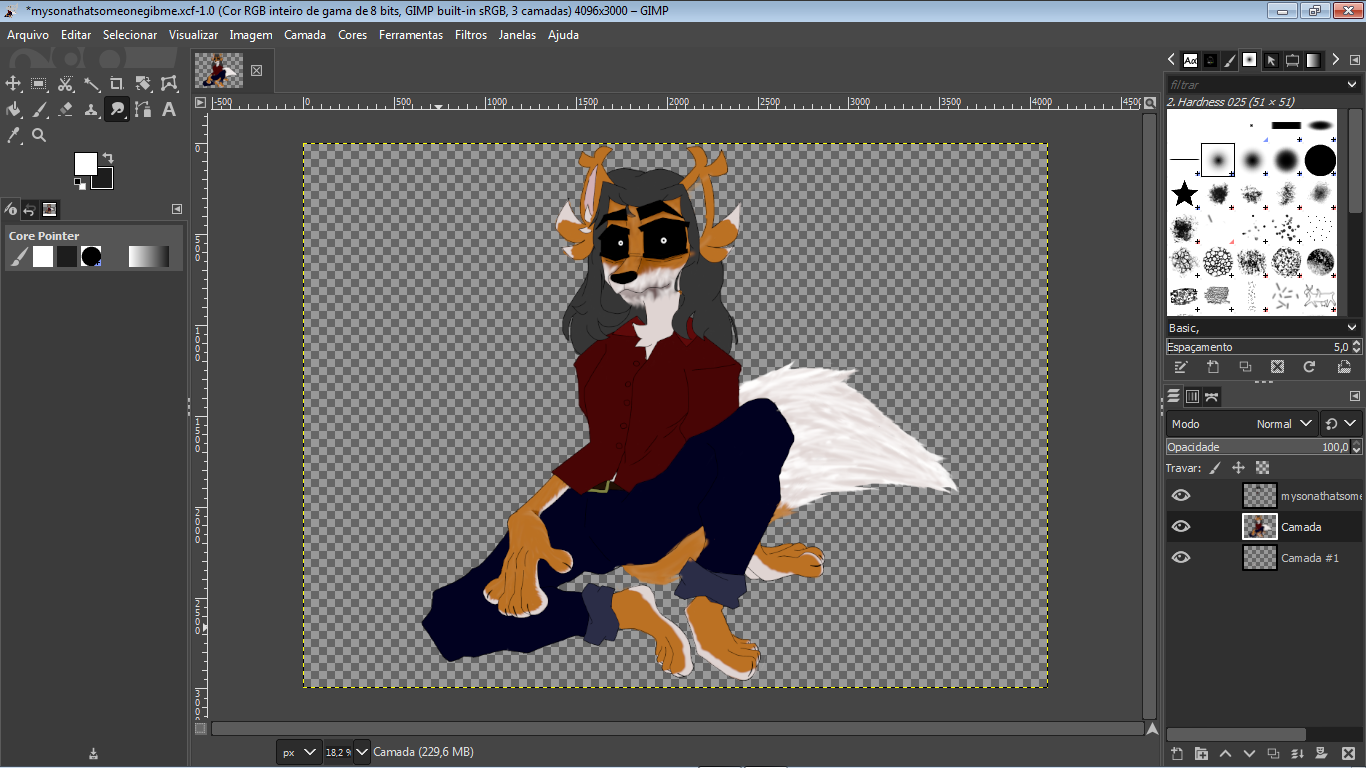Choose the Eraser tool

66,110
